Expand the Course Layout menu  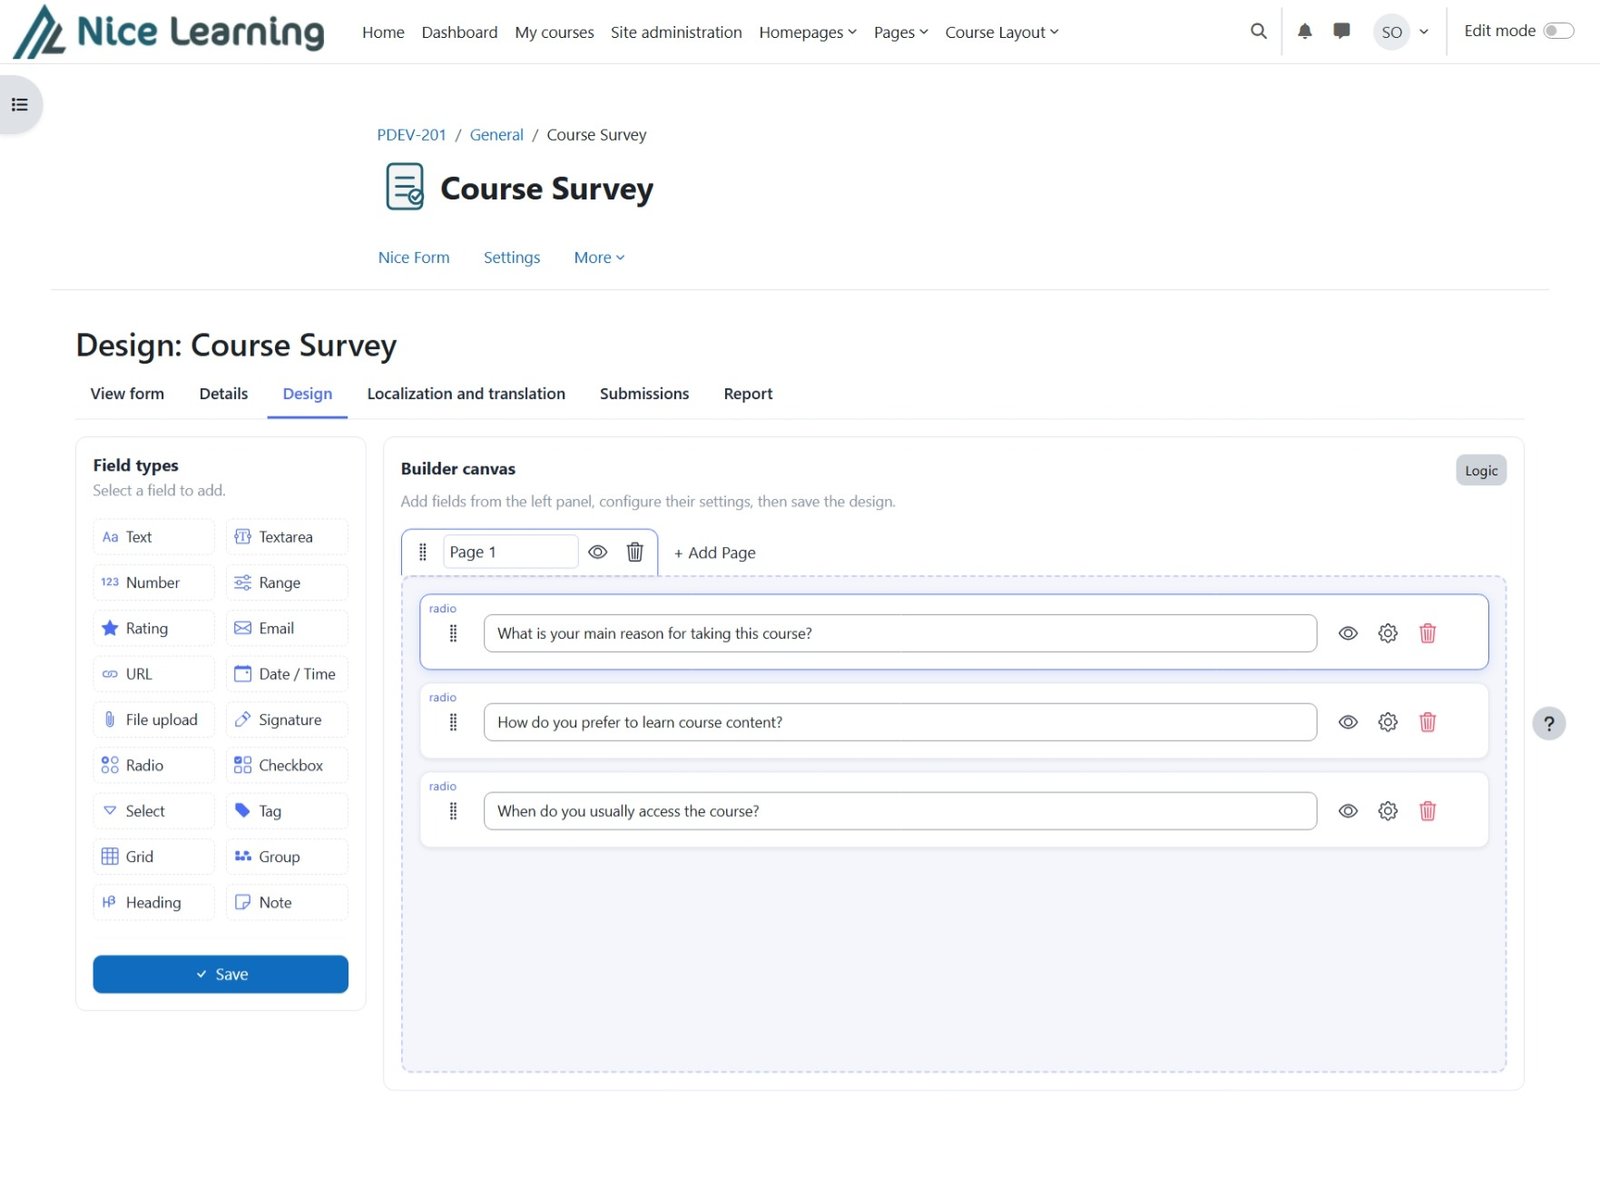click(1002, 32)
